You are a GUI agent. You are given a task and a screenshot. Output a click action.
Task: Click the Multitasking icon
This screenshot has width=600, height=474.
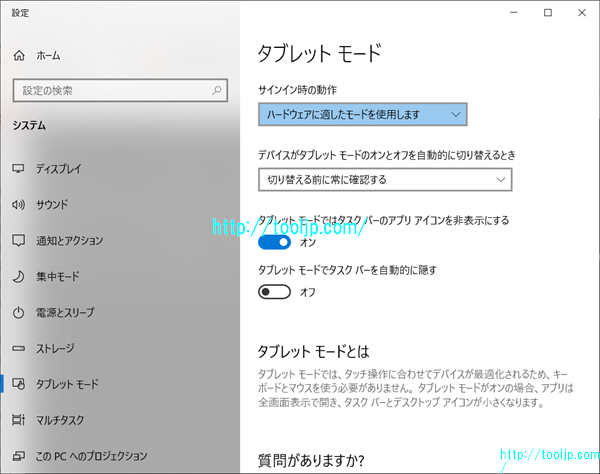[x=18, y=420]
